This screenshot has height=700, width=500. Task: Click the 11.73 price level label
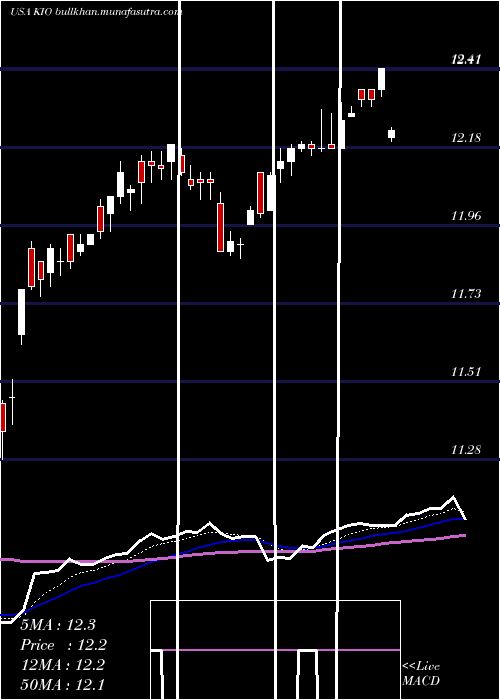click(466, 293)
